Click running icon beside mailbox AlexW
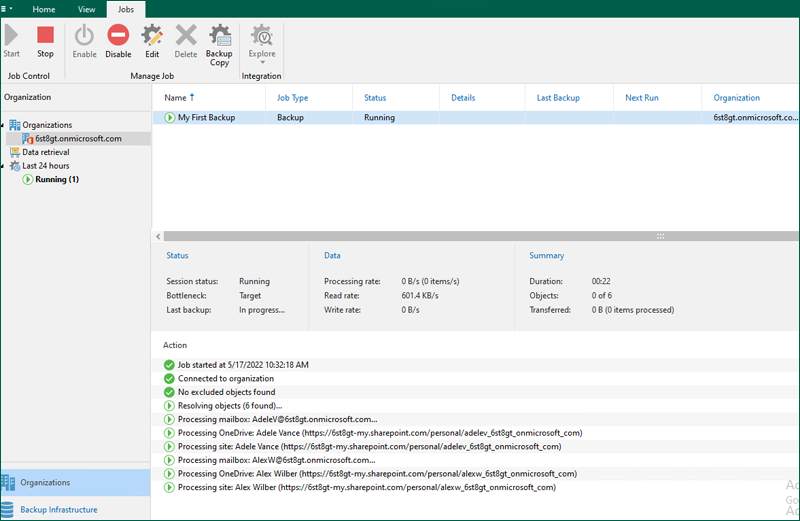800x521 pixels. tap(169, 460)
